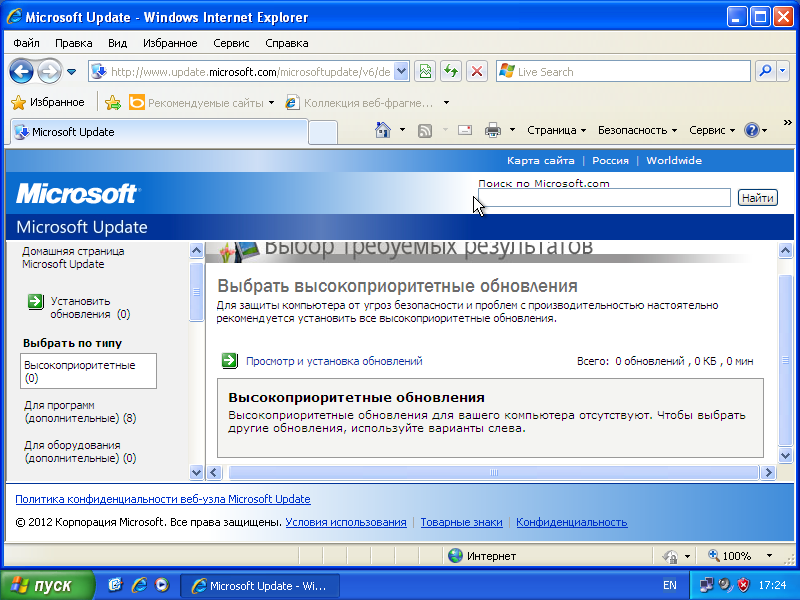The image size is (800, 600).
Task: Open the 100% zoom level dropdown
Action: pyautogui.click(x=769, y=556)
